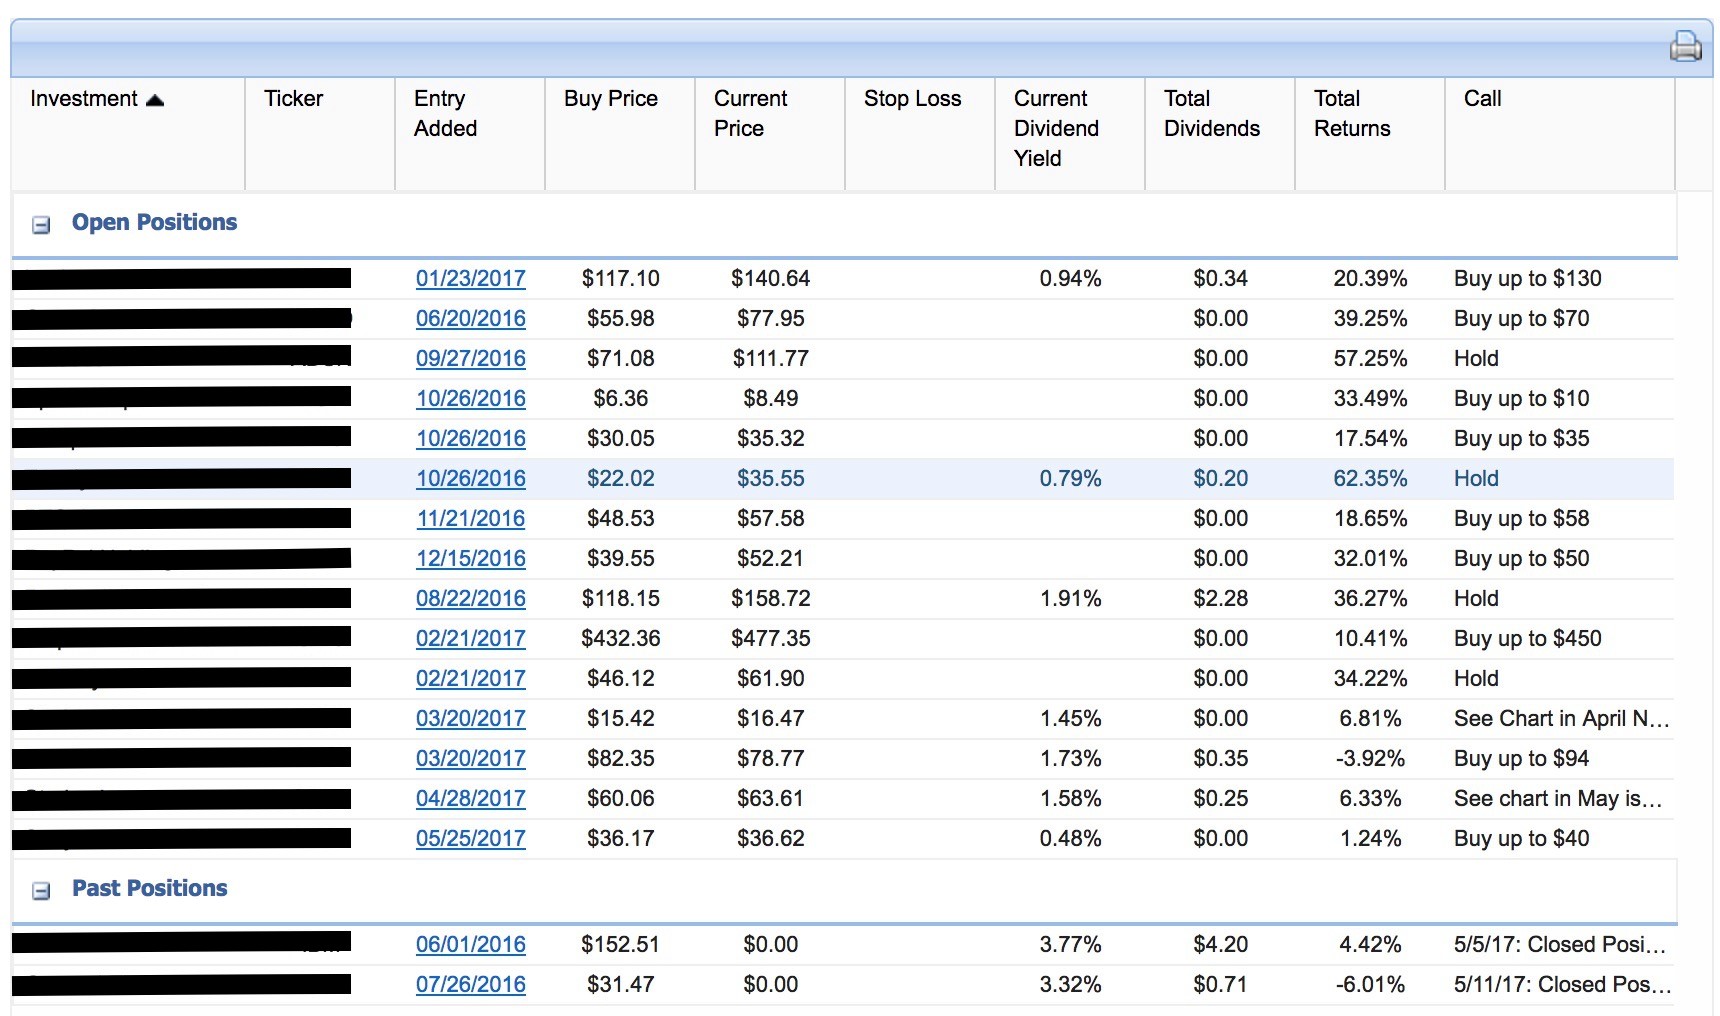
Task: Select the $477.35 current price cell
Action: [771, 639]
